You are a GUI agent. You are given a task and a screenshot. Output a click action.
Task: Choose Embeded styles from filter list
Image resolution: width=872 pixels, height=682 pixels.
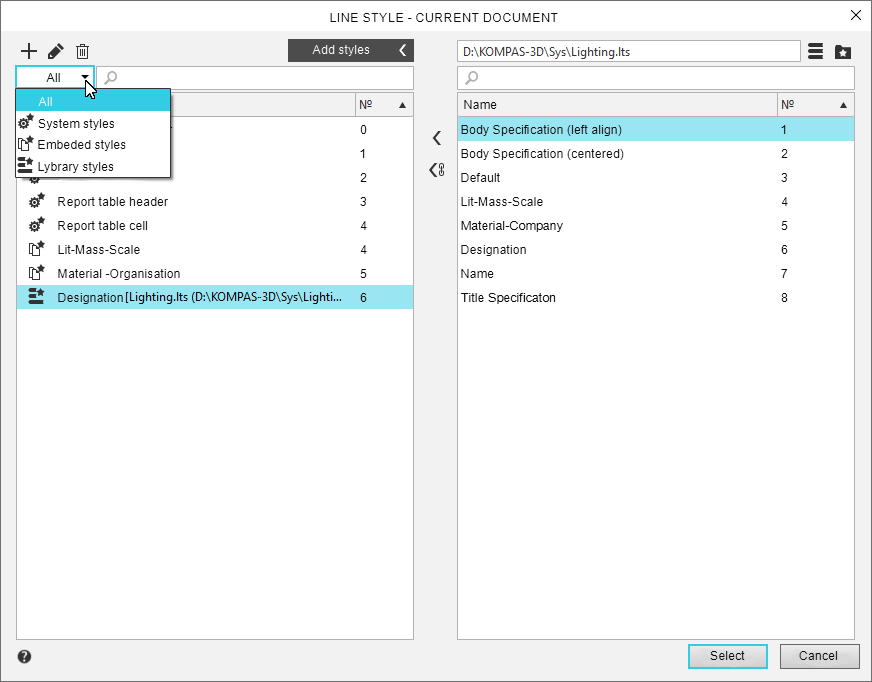81,145
